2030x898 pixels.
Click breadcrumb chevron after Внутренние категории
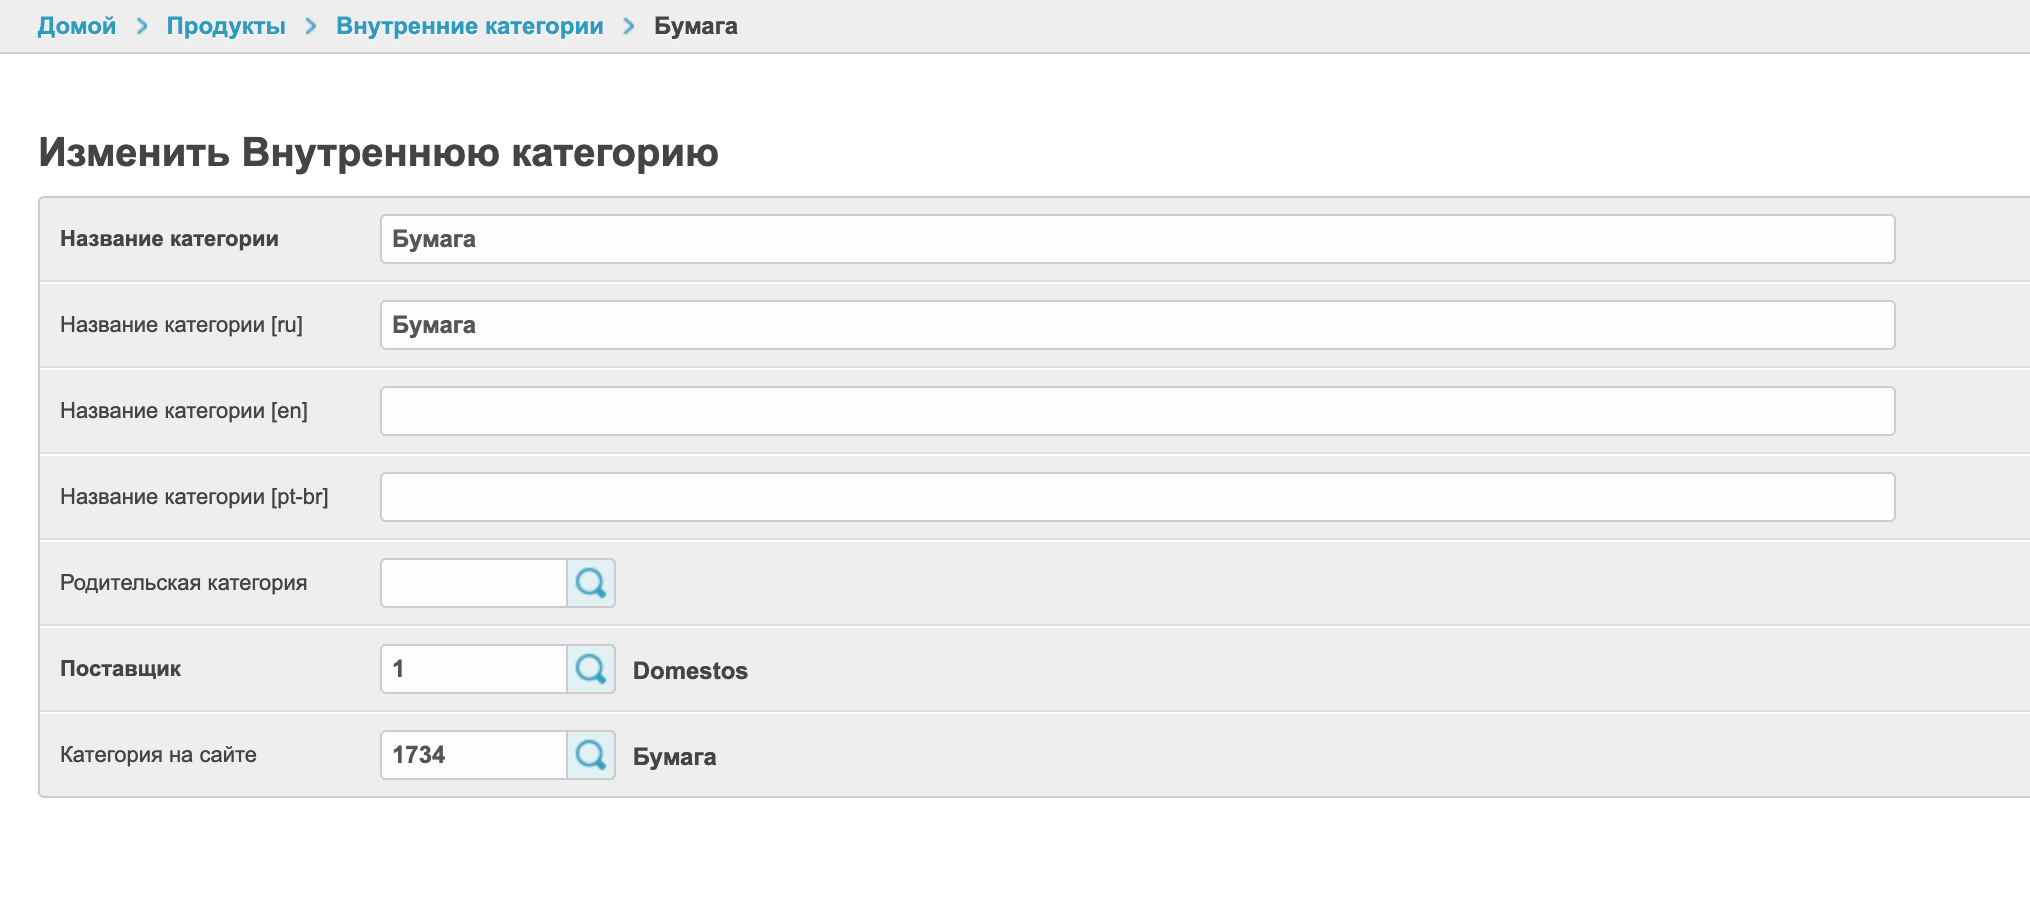pos(629,26)
